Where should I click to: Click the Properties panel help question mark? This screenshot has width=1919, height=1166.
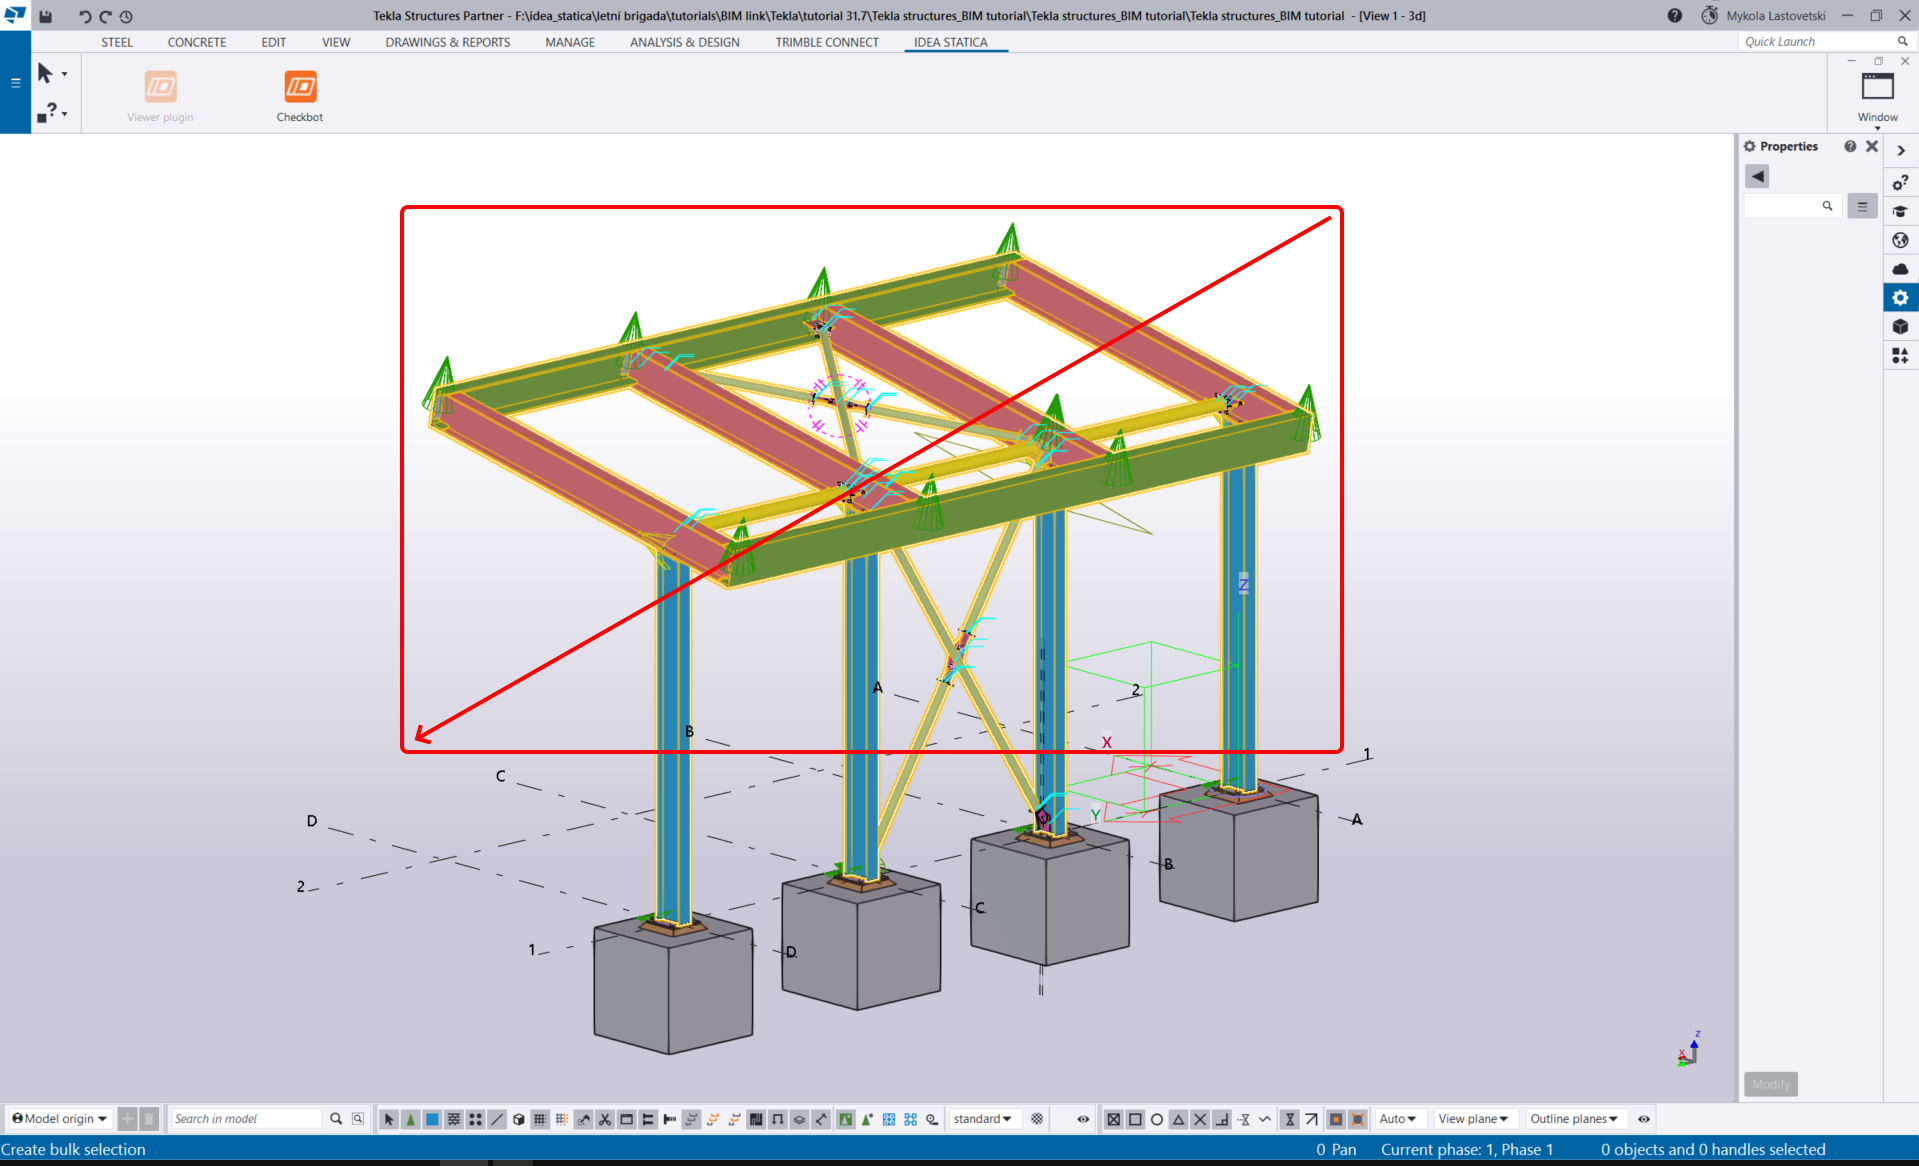(x=1849, y=146)
